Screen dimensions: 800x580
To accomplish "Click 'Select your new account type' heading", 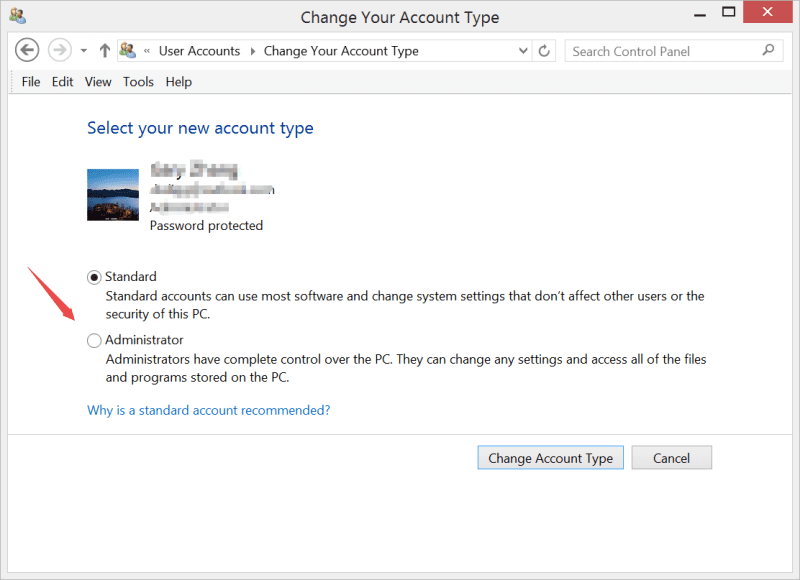I will pos(200,129).
